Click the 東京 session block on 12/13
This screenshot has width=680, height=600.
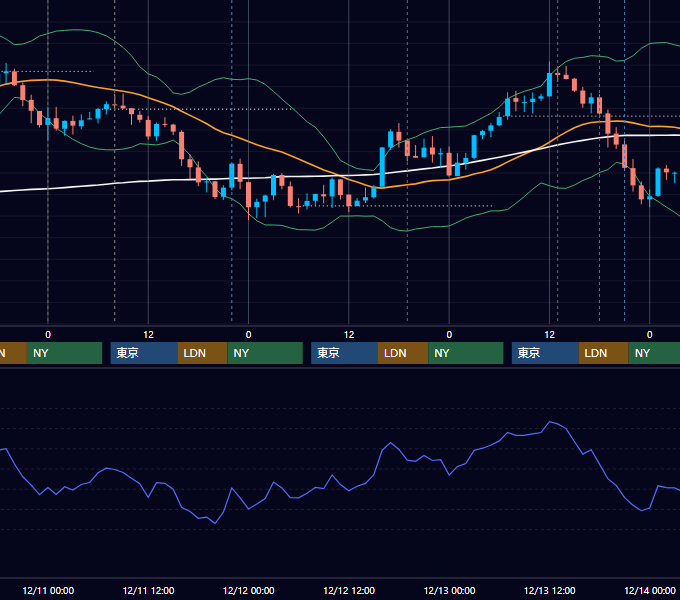coord(545,353)
